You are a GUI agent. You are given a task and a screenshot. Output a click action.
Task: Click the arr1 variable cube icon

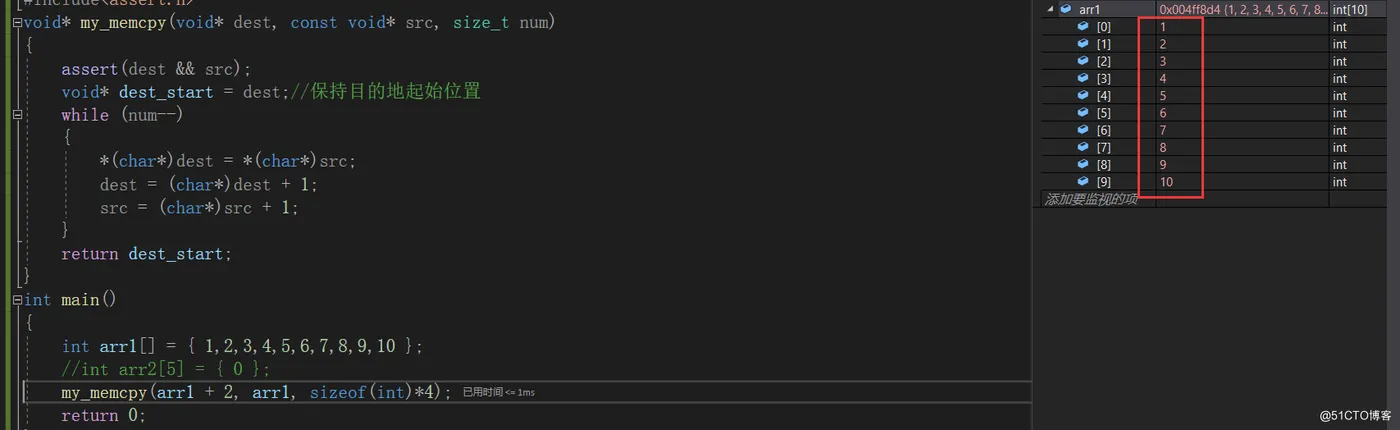1066,9
